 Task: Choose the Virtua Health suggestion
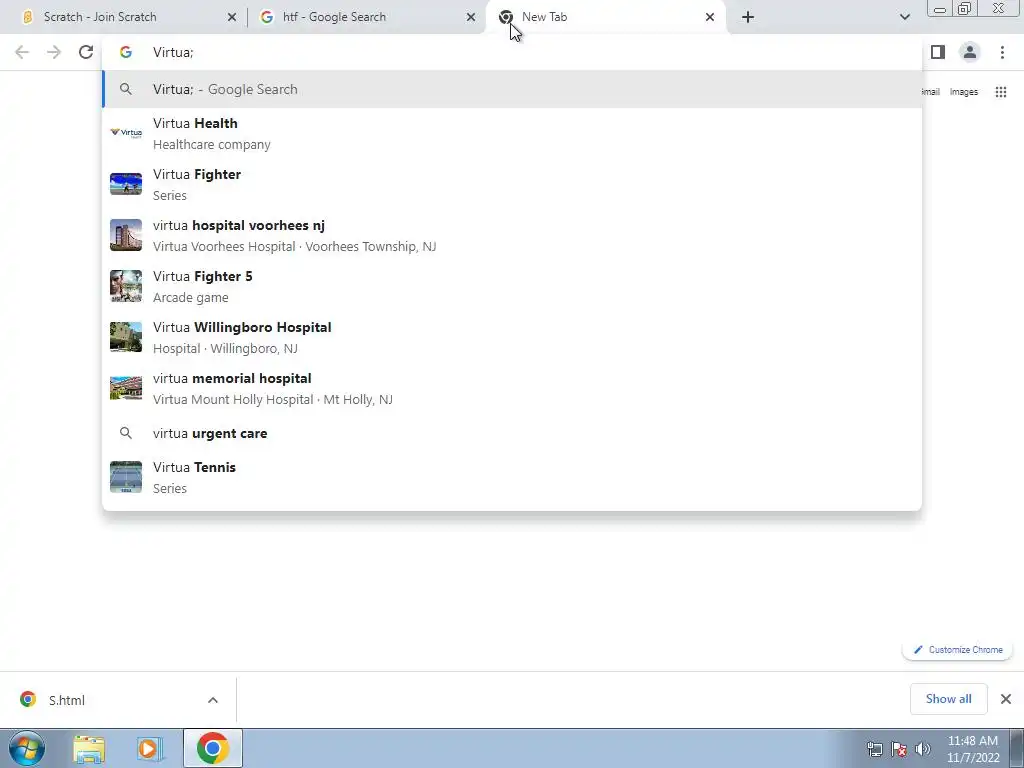click(512, 133)
